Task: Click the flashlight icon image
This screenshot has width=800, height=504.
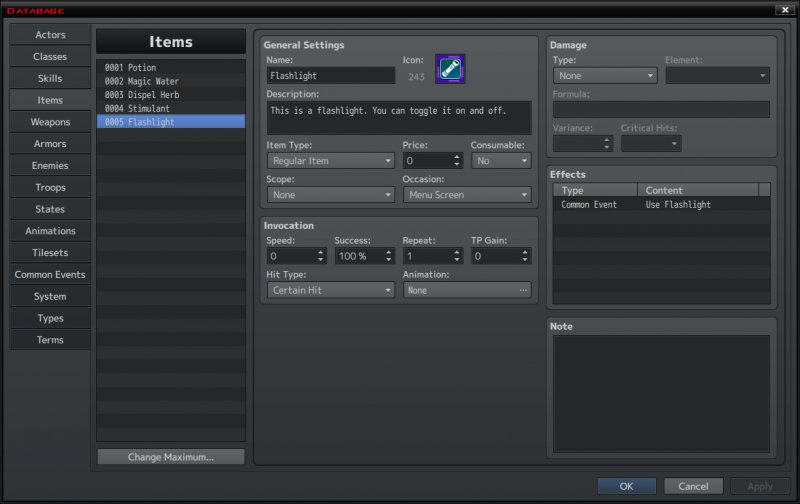Action: (450, 69)
